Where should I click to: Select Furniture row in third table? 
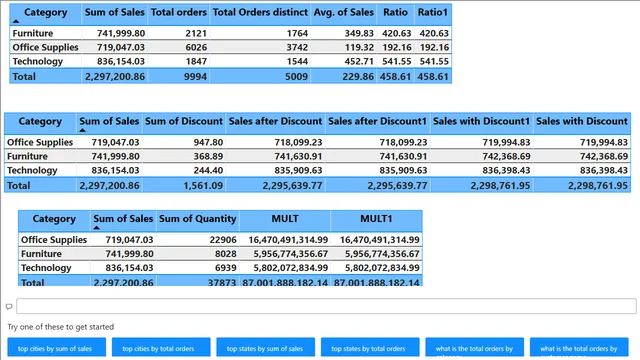[x=220, y=253]
